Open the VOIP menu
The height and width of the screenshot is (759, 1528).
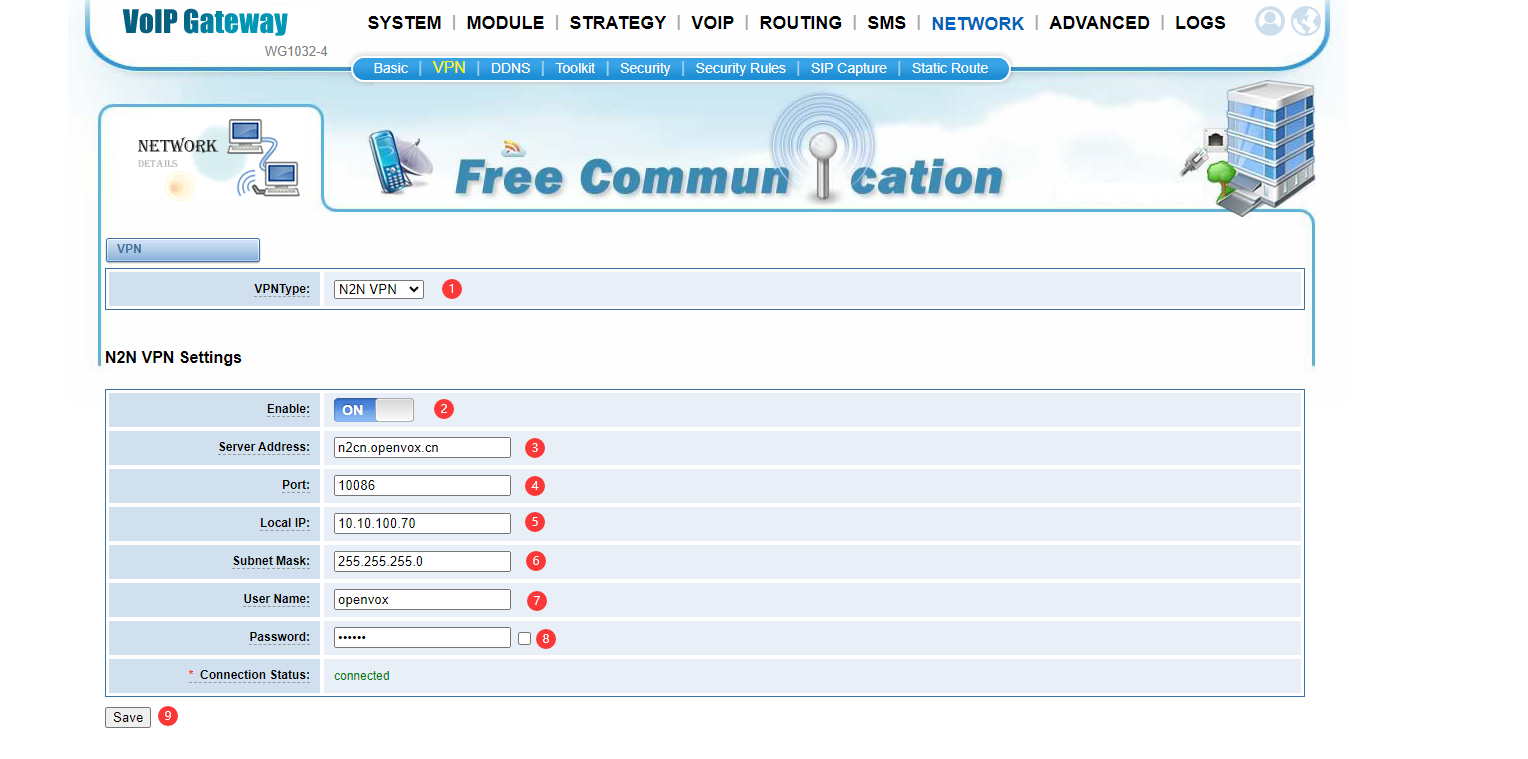pos(713,22)
